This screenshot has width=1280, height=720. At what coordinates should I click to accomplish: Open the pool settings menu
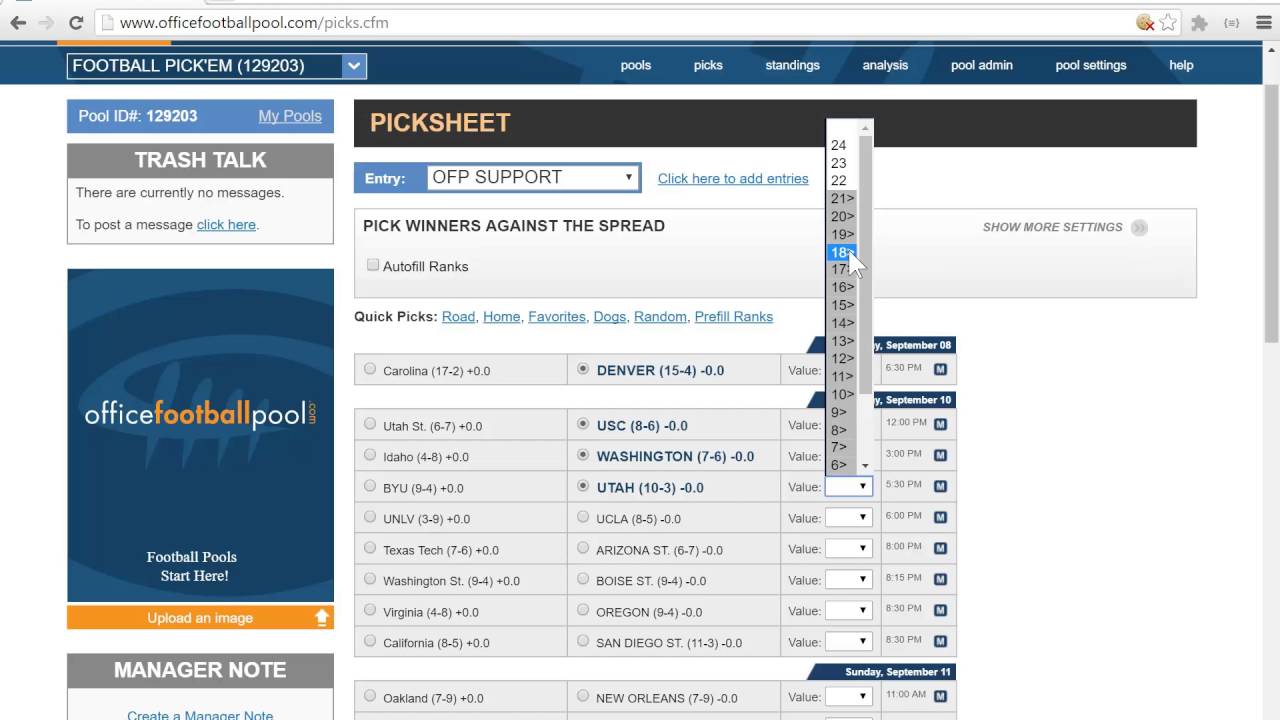pos(1090,65)
